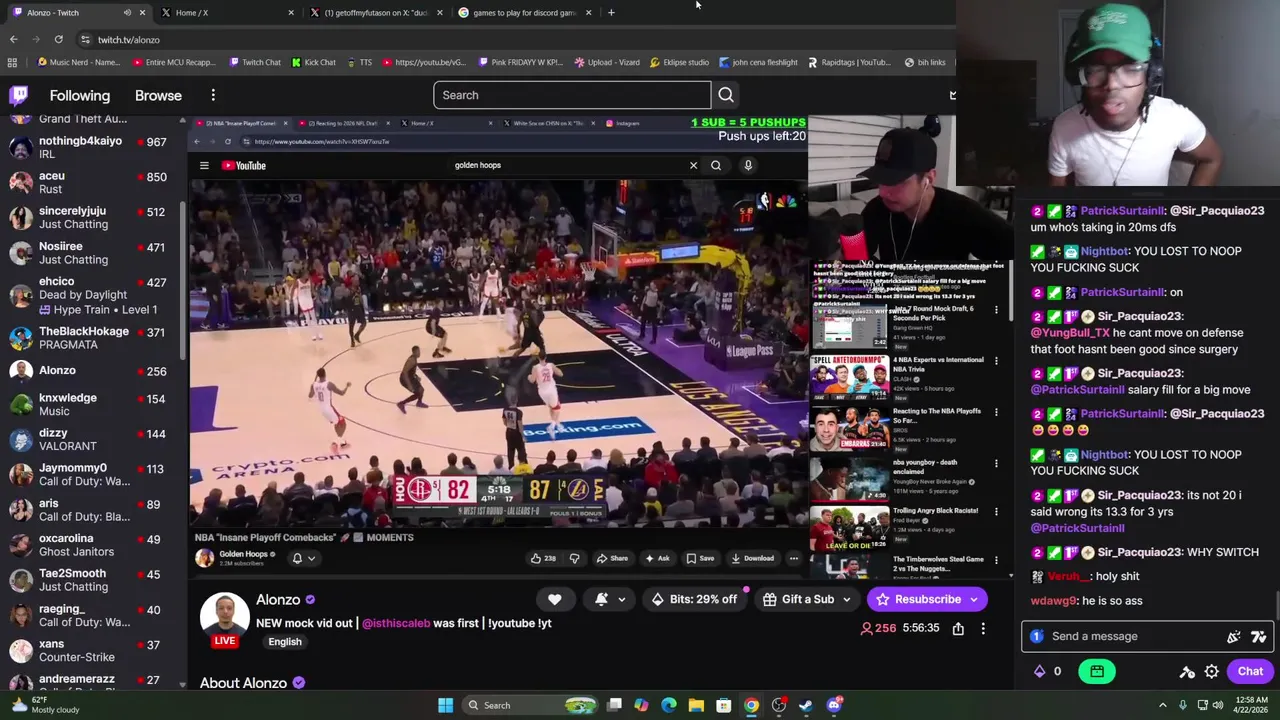The width and height of the screenshot is (1280, 720).
Task: Open the 7TV emote menu icon
Action: [1259, 636]
